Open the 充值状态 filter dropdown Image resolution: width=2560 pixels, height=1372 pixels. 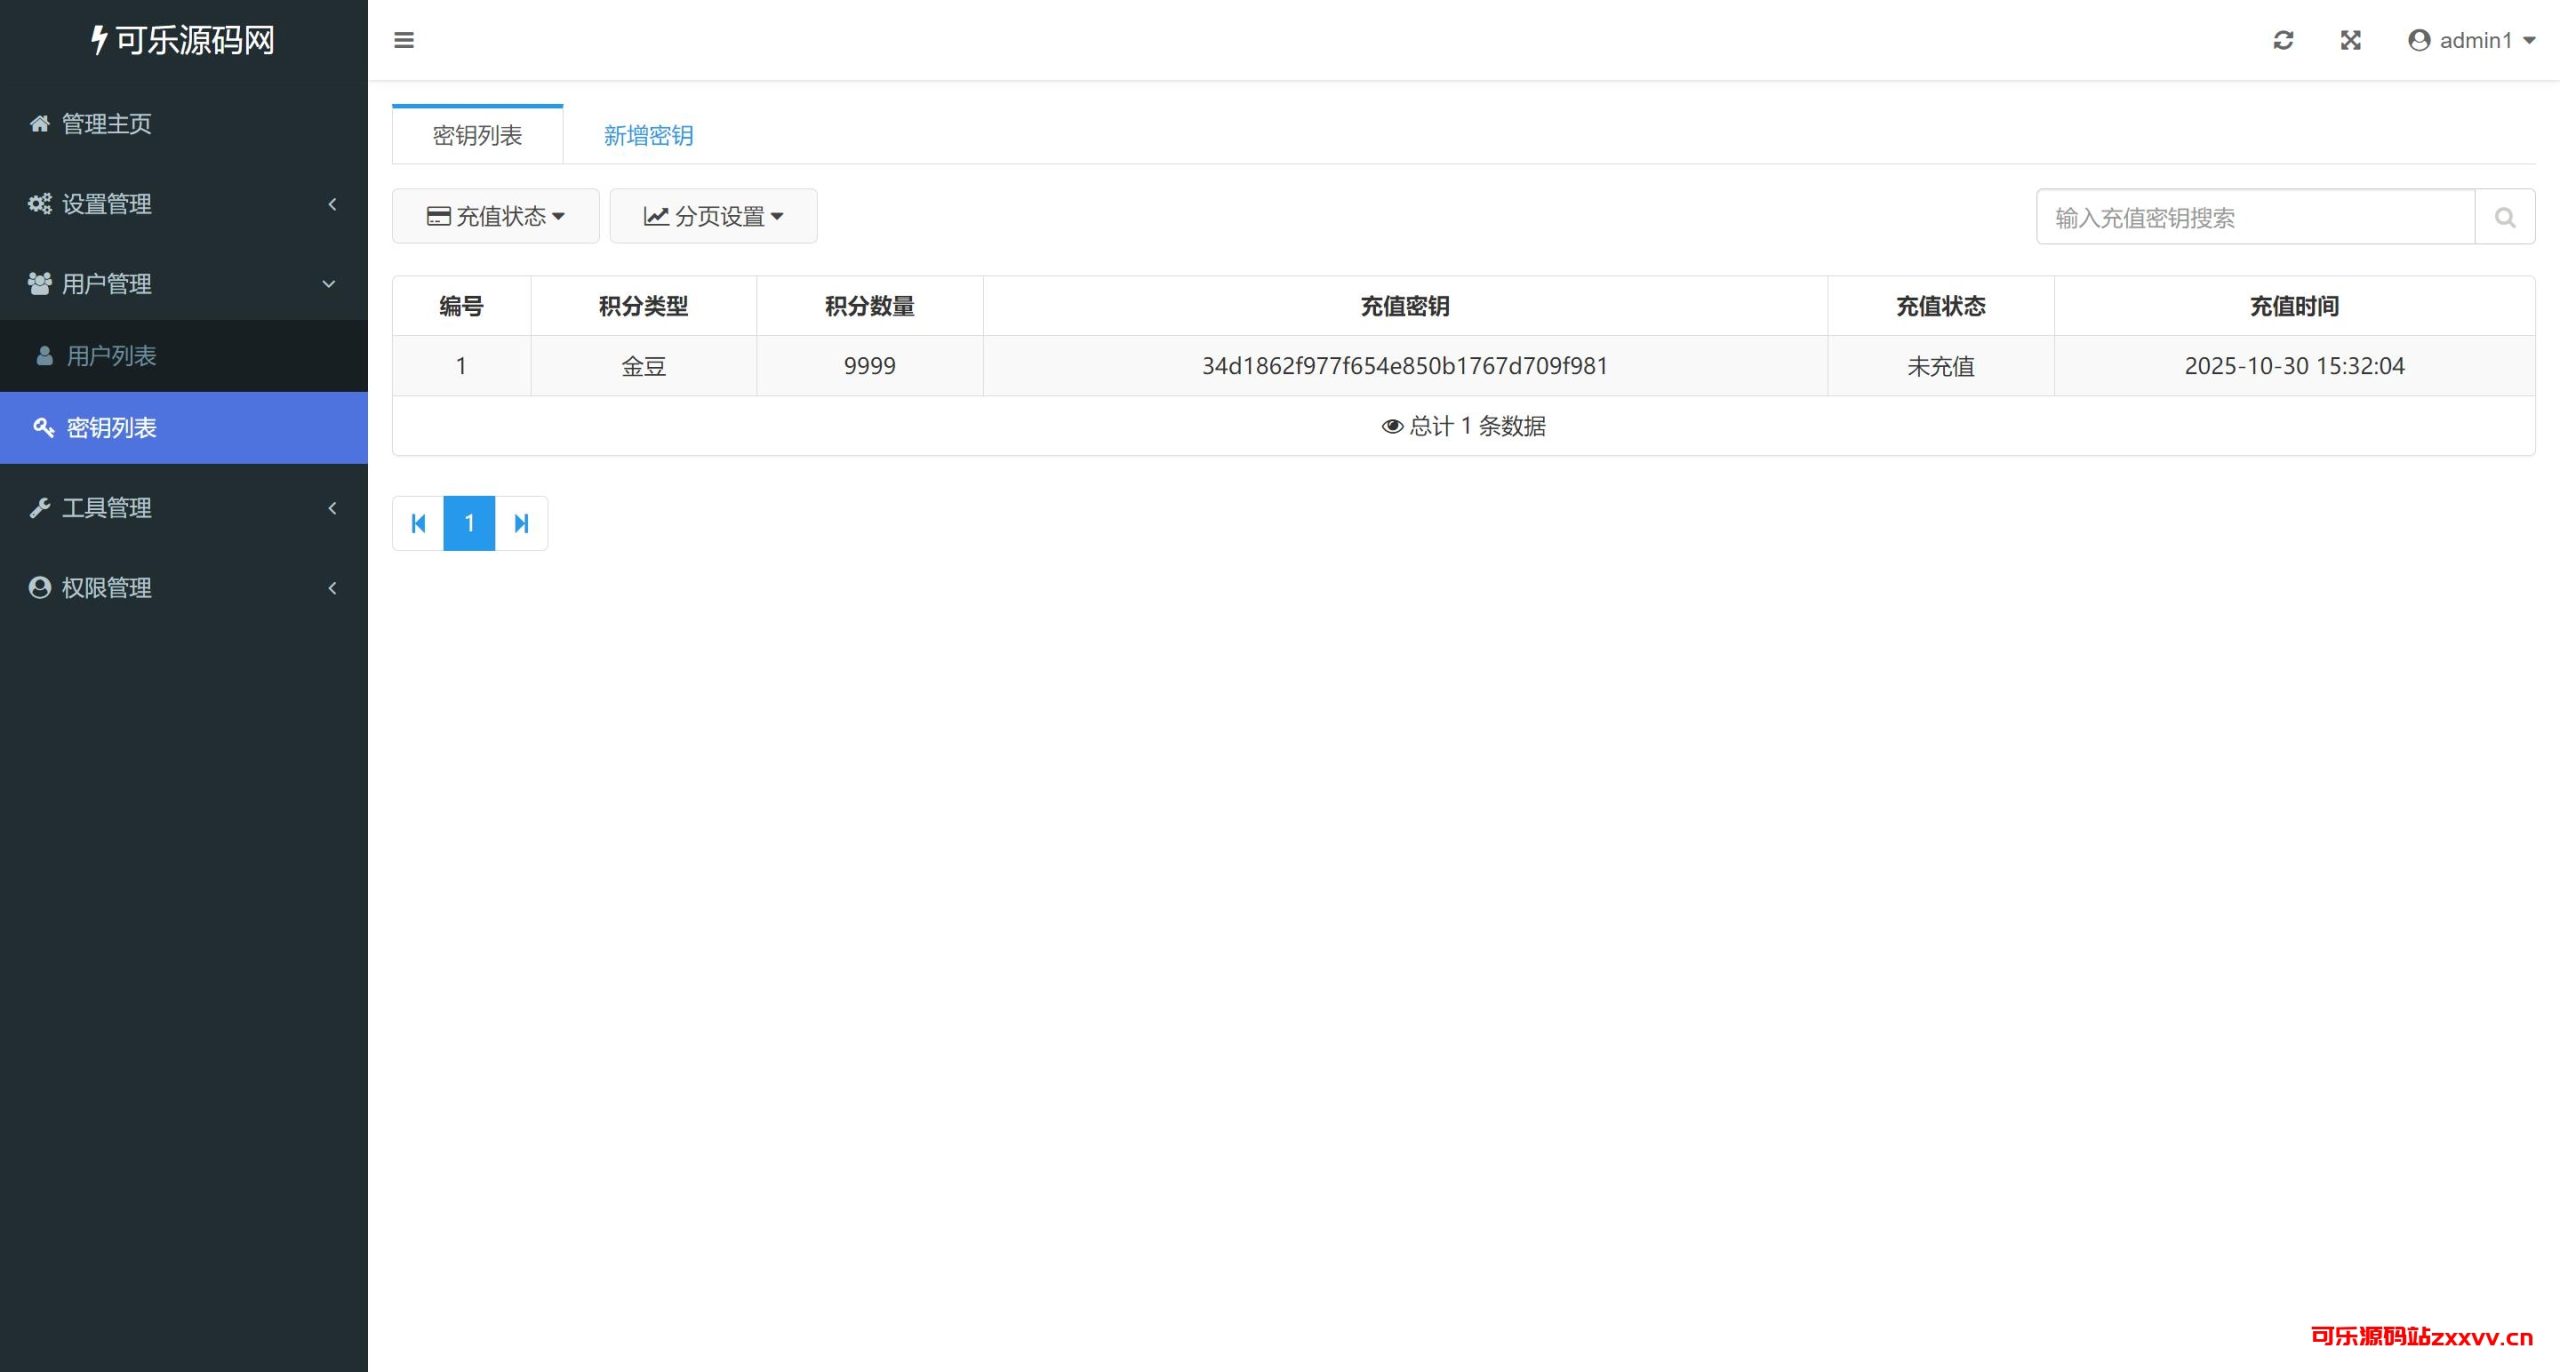pos(496,216)
